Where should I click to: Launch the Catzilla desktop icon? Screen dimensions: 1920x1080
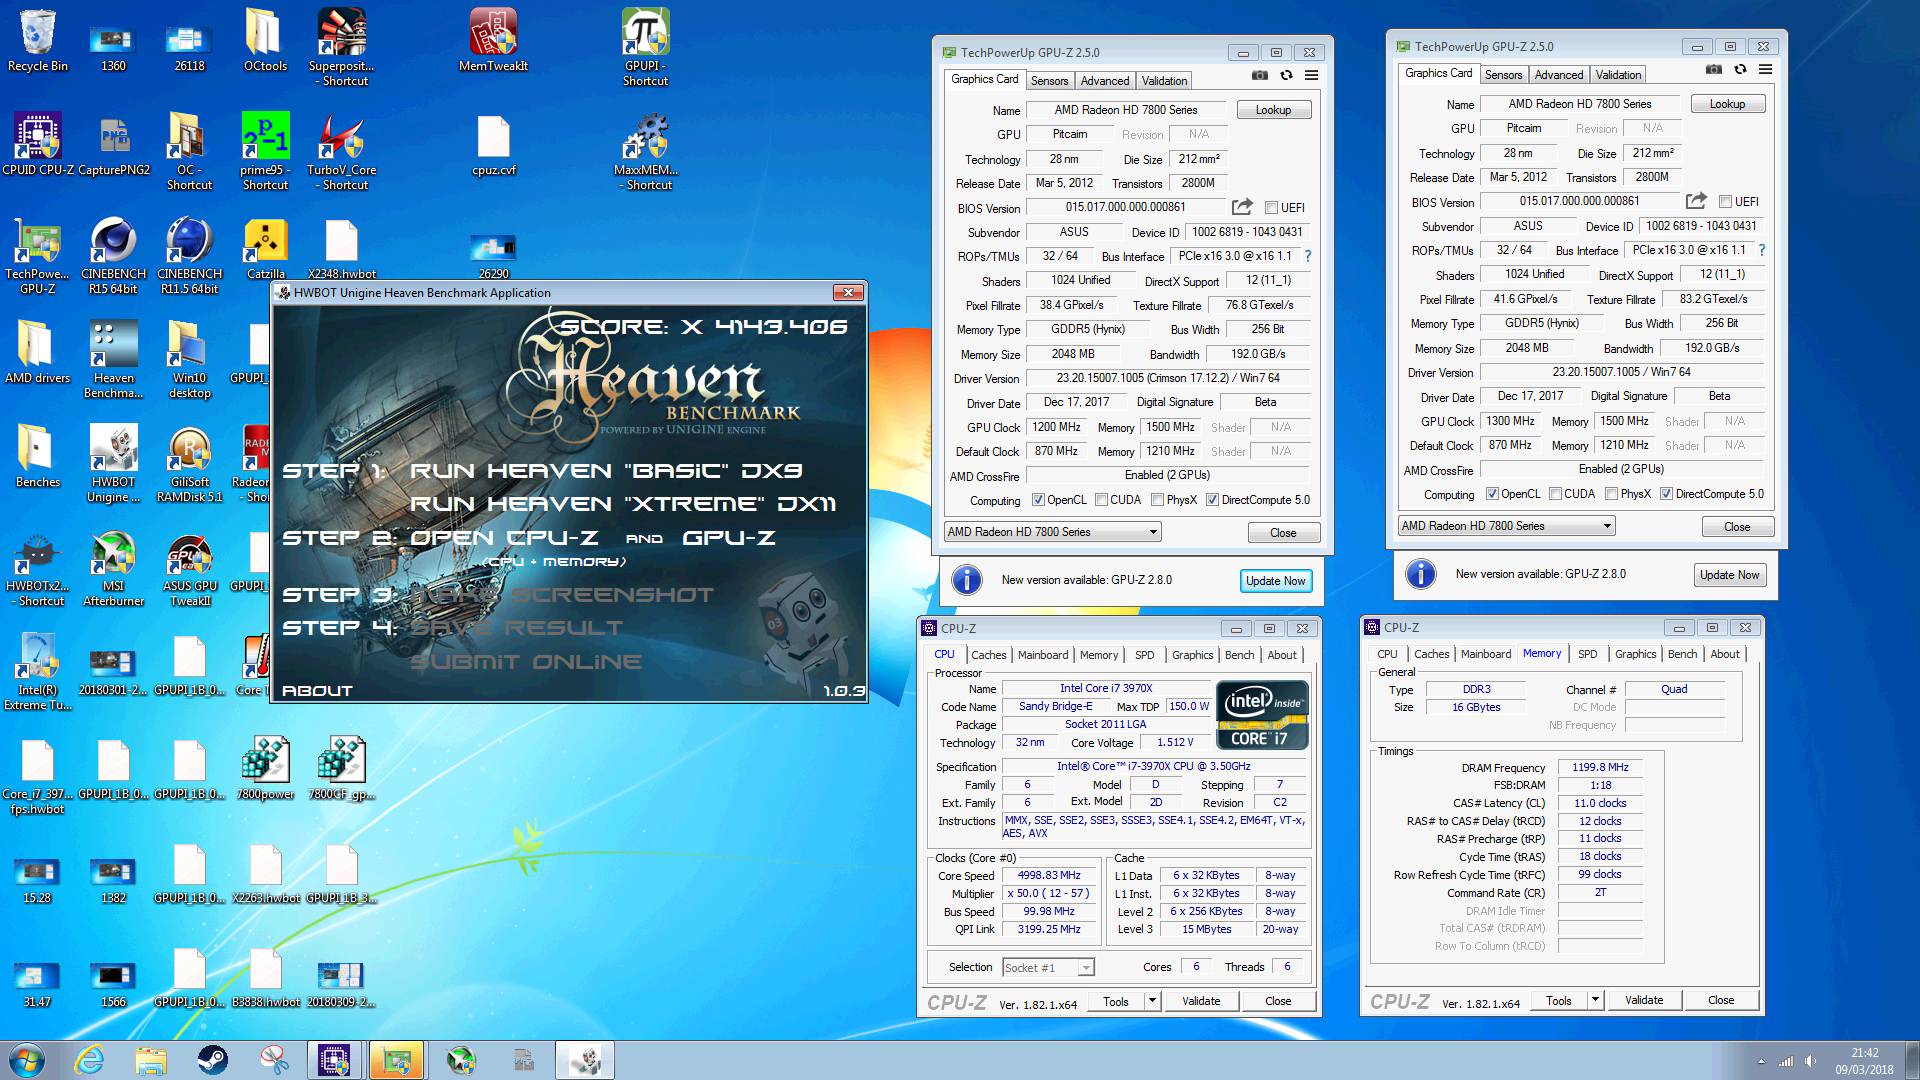(265, 248)
